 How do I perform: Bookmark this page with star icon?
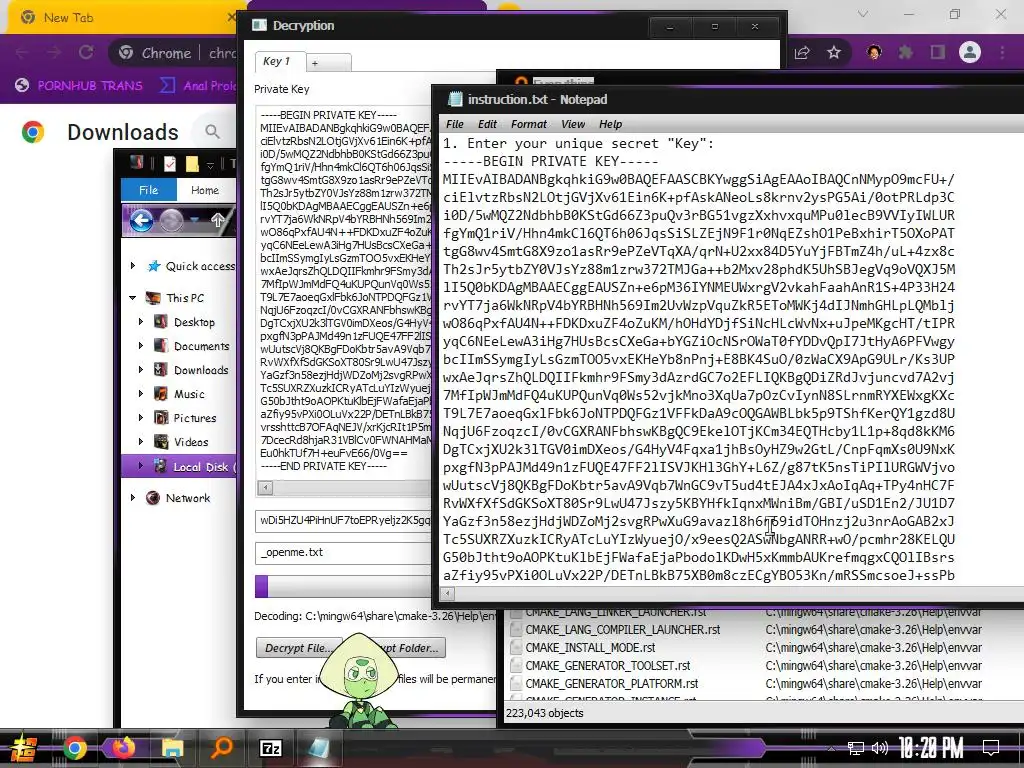pos(834,52)
